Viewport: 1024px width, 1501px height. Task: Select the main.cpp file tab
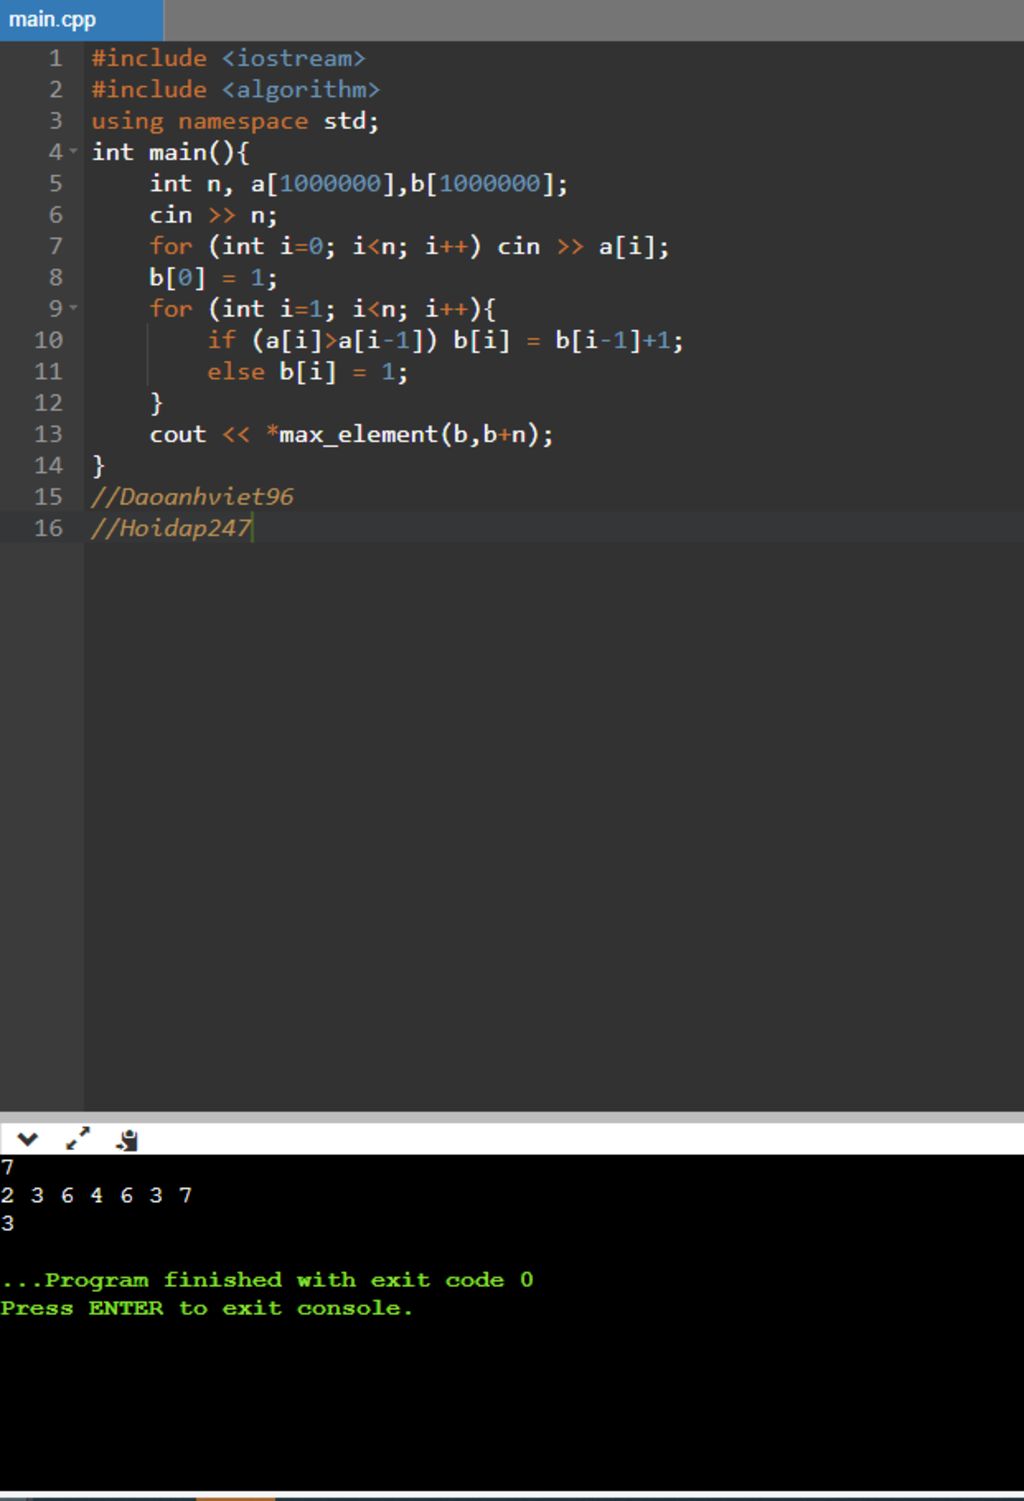[81, 20]
